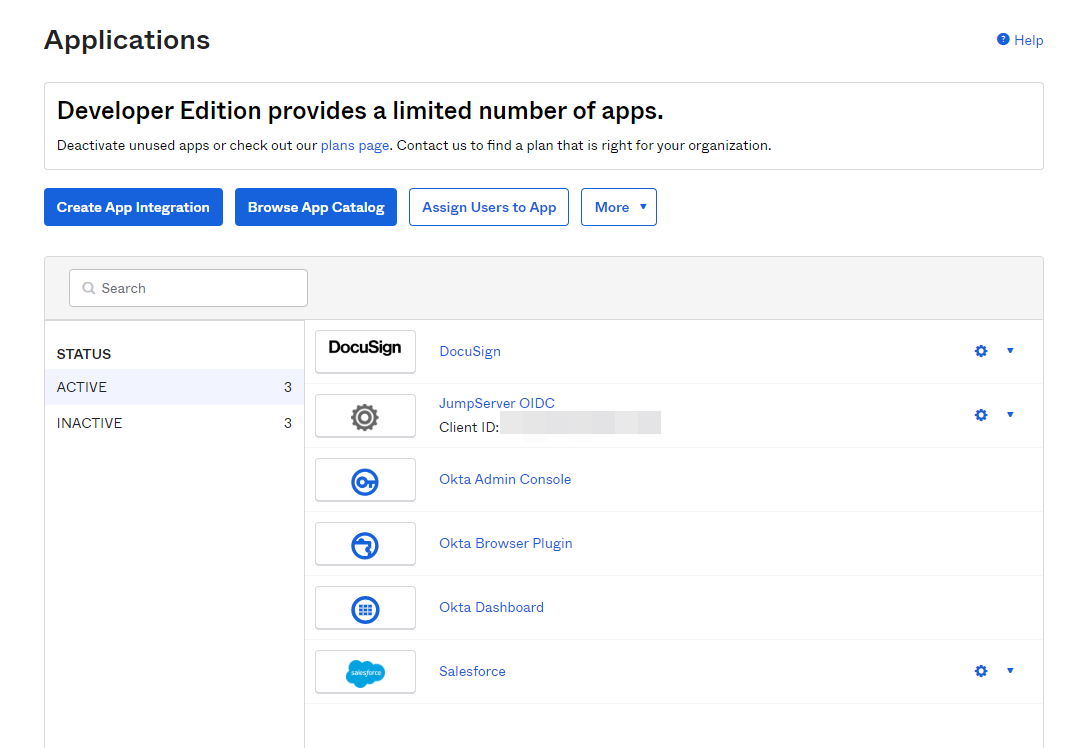Viewport: 1074px width, 748px height.
Task: Click inside the Search field
Action: tap(188, 287)
